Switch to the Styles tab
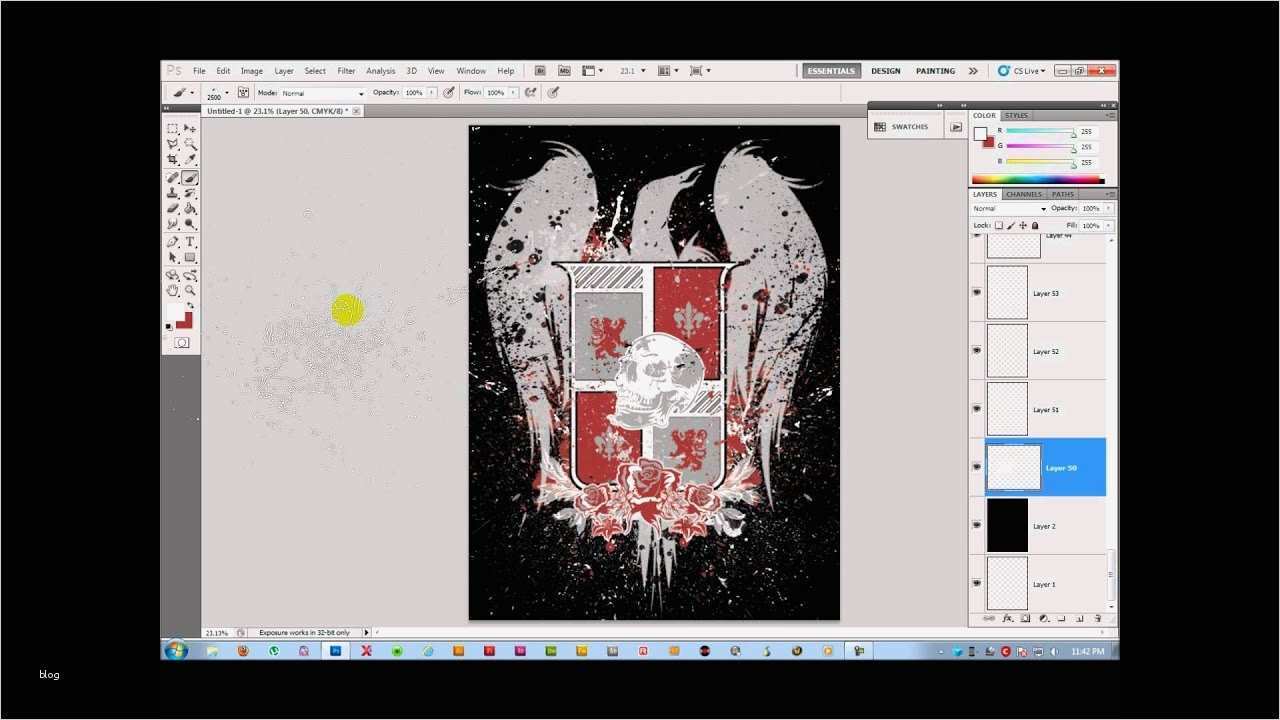 pyautogui.click(x=1017, y=116)
